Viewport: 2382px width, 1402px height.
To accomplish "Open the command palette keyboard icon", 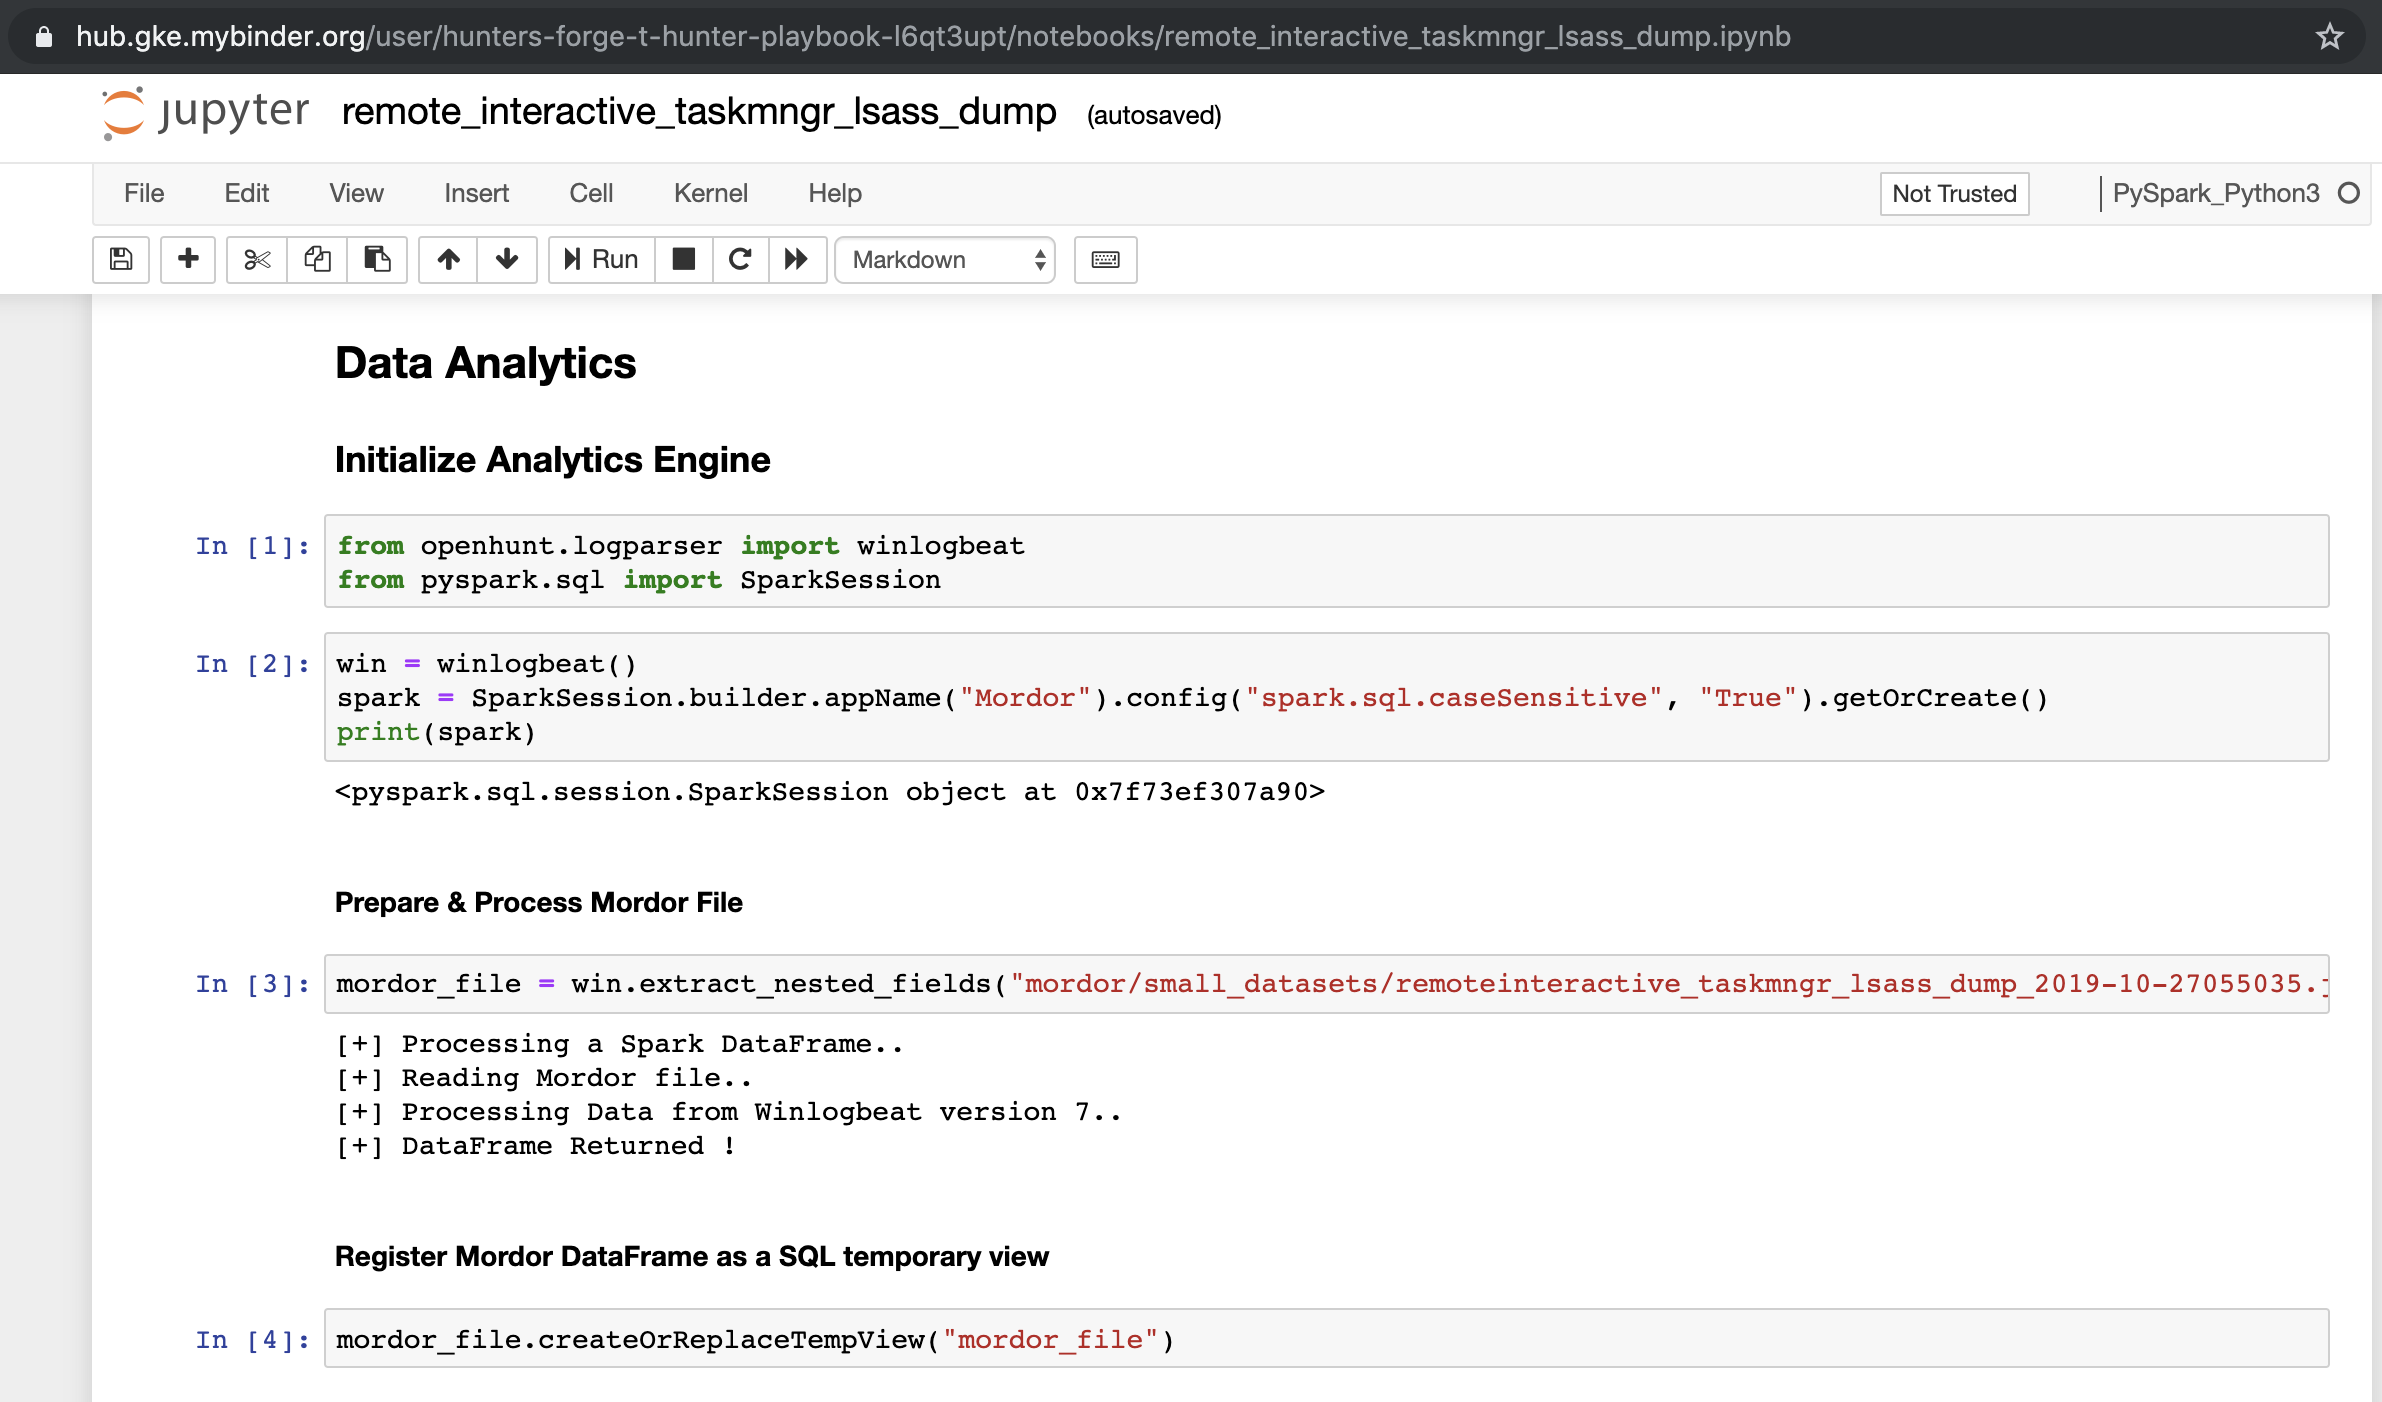I will coord(1105,260).
